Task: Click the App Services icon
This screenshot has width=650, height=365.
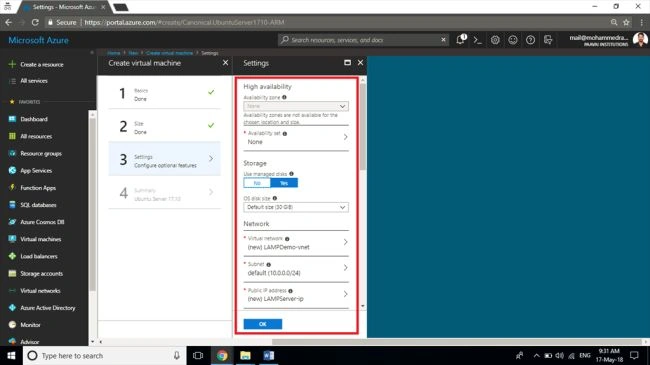Action: coord(12,170)
